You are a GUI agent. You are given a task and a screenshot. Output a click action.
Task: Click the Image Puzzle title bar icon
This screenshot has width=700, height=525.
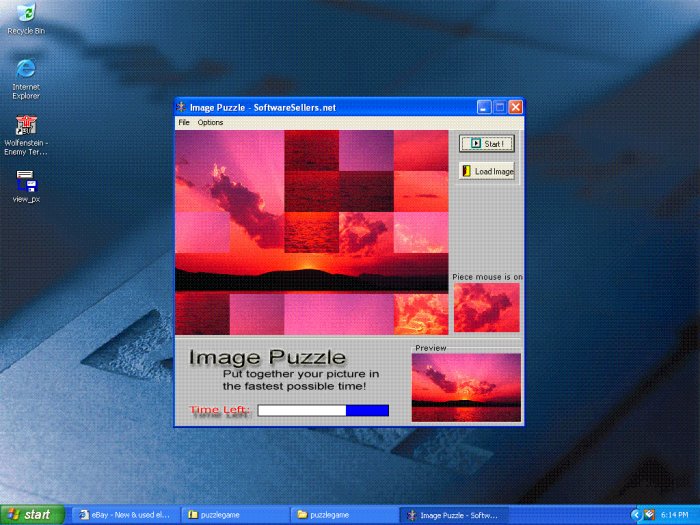pos(181,107)
